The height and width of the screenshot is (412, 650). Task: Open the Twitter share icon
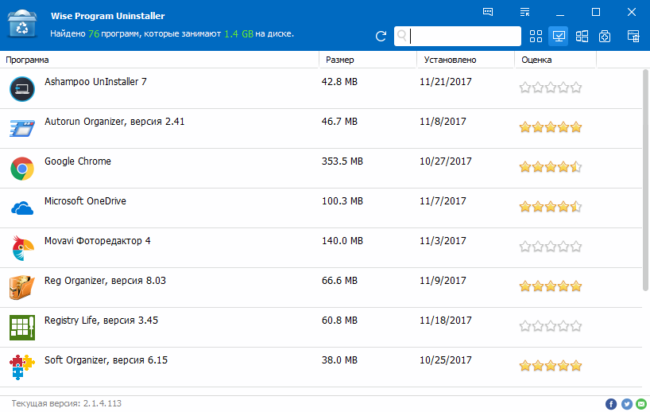point(626,404)
